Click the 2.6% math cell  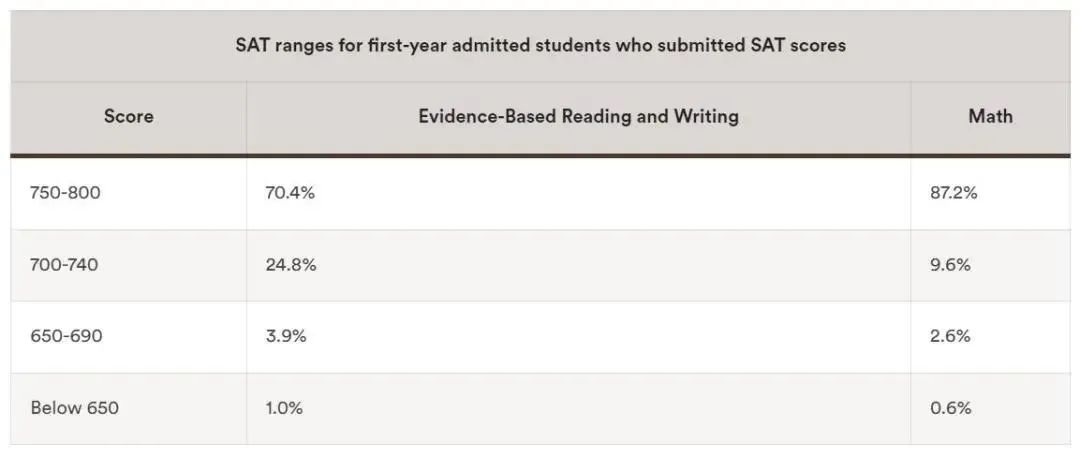click(950, 336)
